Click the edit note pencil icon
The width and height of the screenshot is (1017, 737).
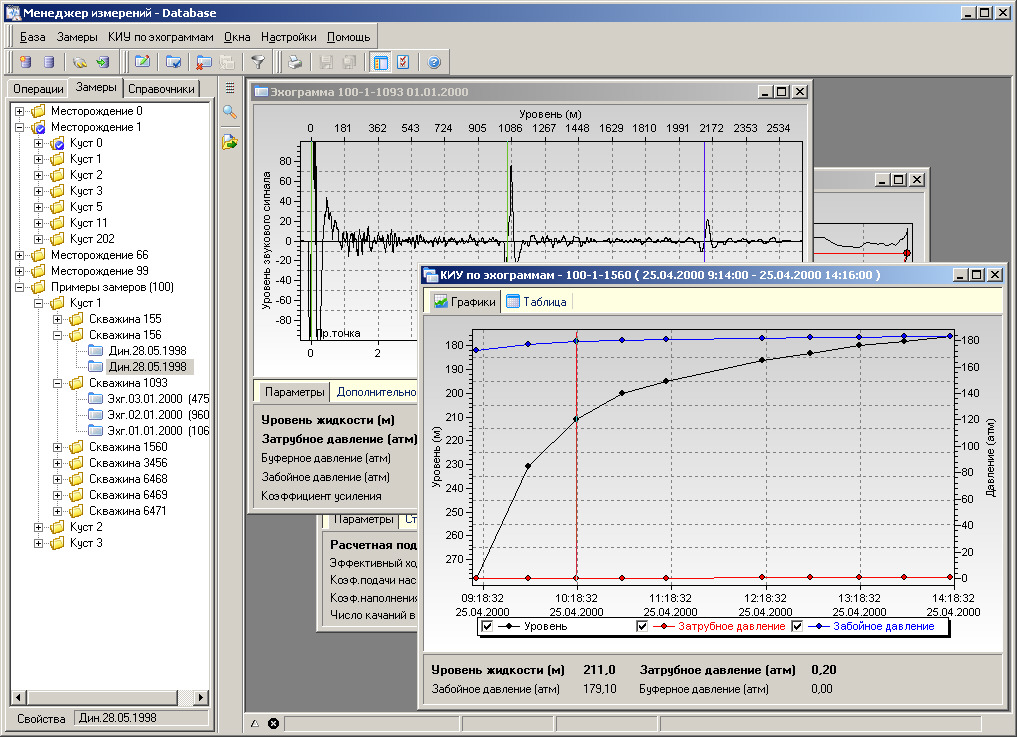[x=143, y=62]
